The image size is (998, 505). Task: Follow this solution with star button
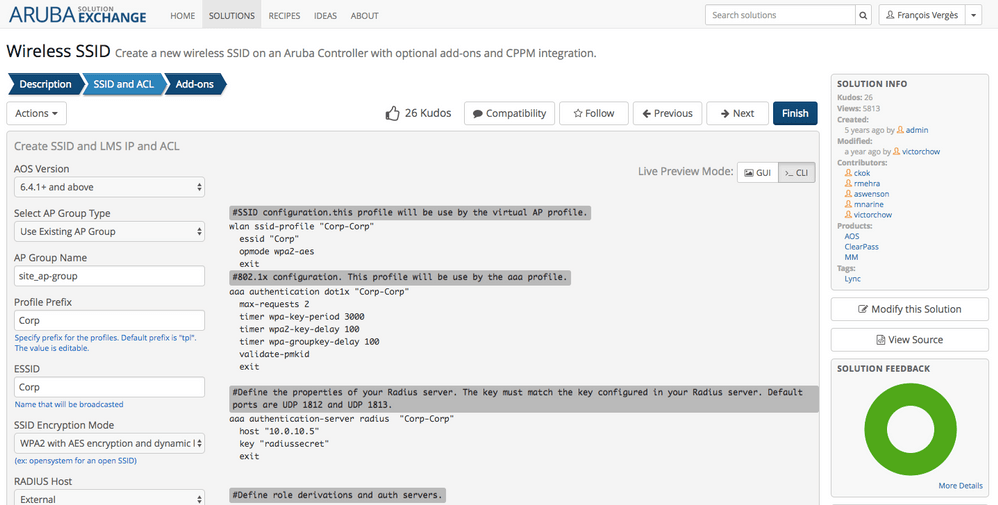click(593, 114)
